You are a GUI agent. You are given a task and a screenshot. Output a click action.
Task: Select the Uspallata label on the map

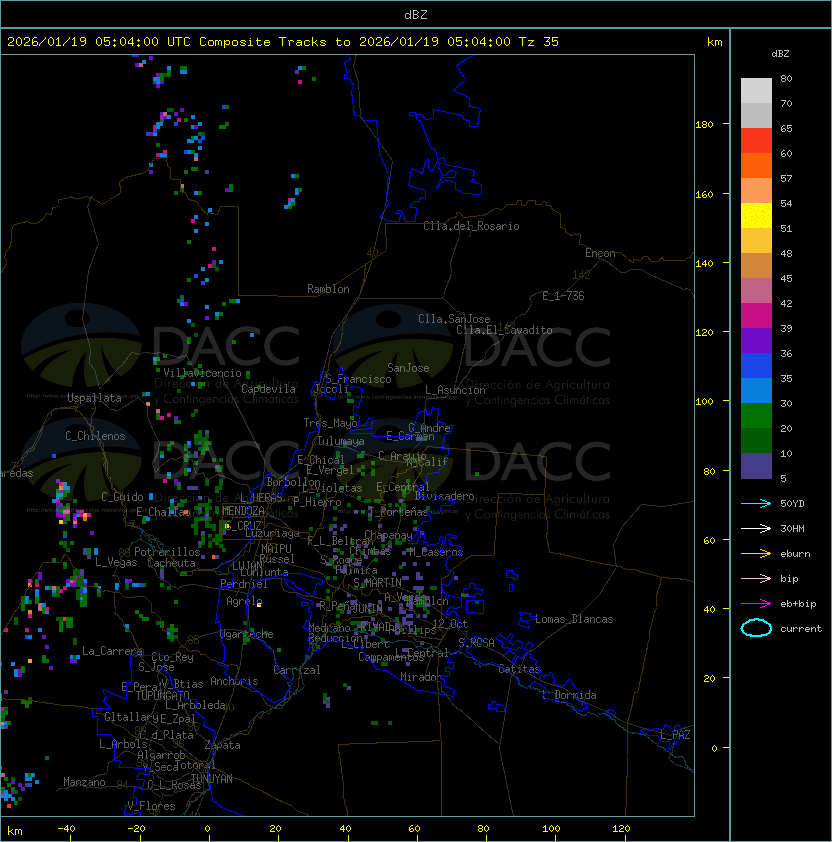(x=94, y=398)
